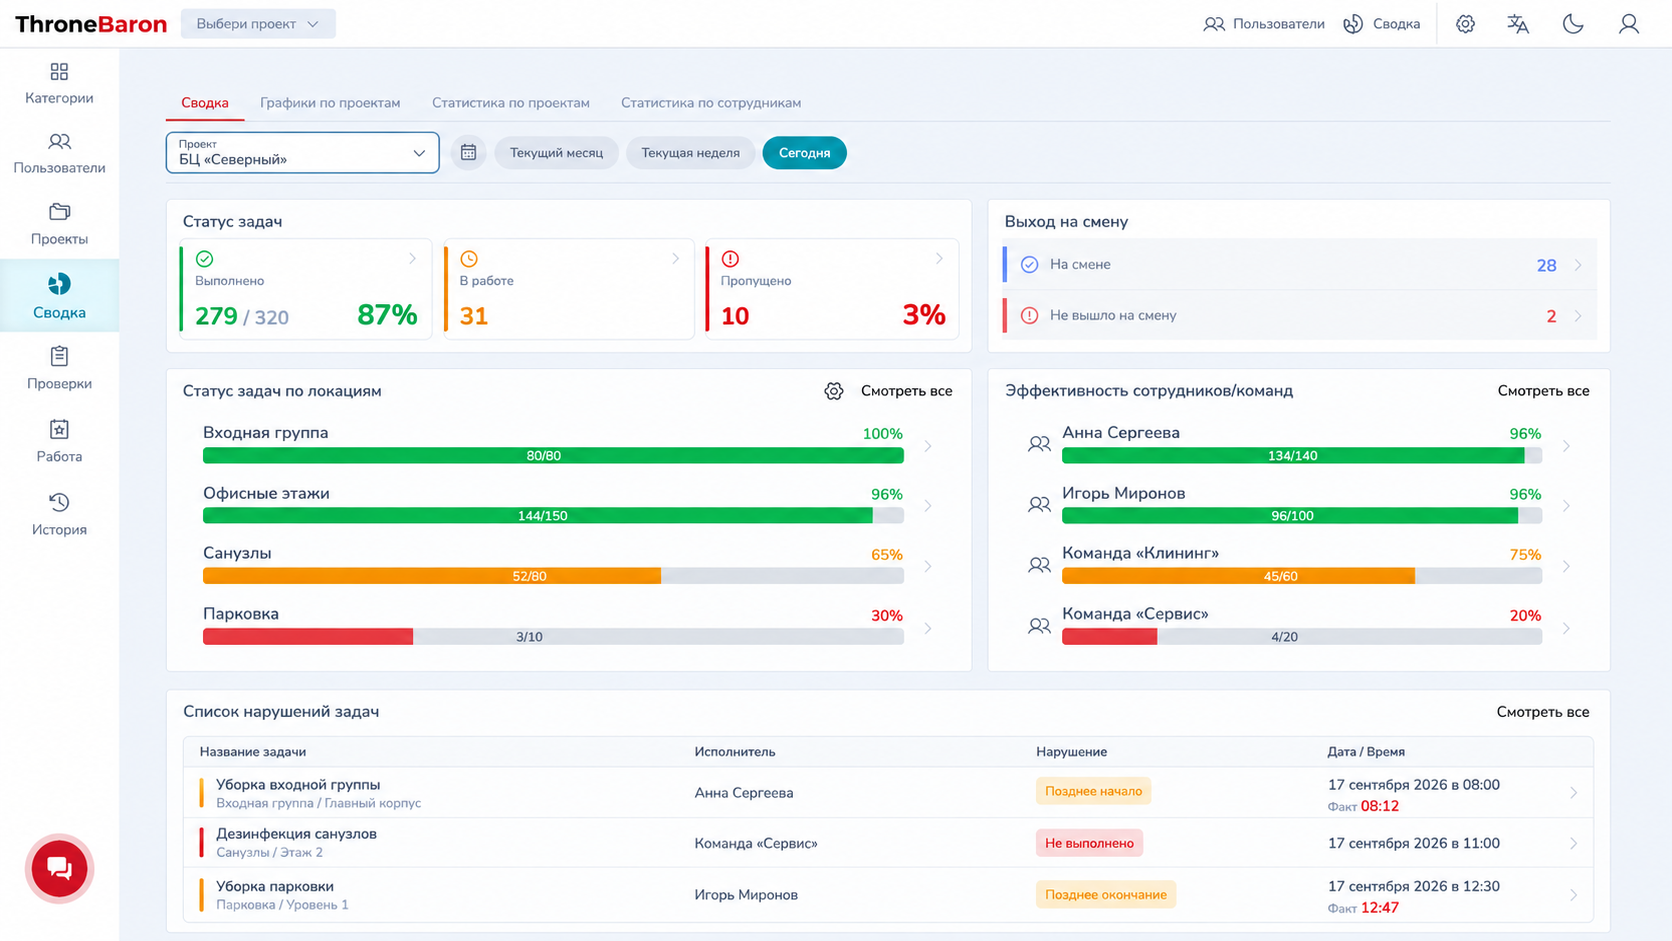Open Команда «Клининг» row chevron
This screenshot has width=1672, height=941.
click(1566, 567)
